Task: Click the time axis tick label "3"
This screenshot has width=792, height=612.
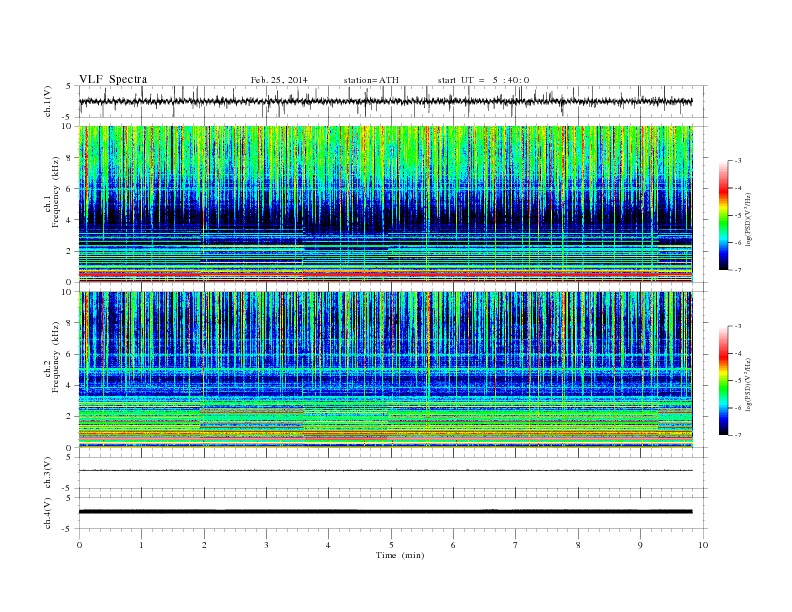Action: [266, 545]
